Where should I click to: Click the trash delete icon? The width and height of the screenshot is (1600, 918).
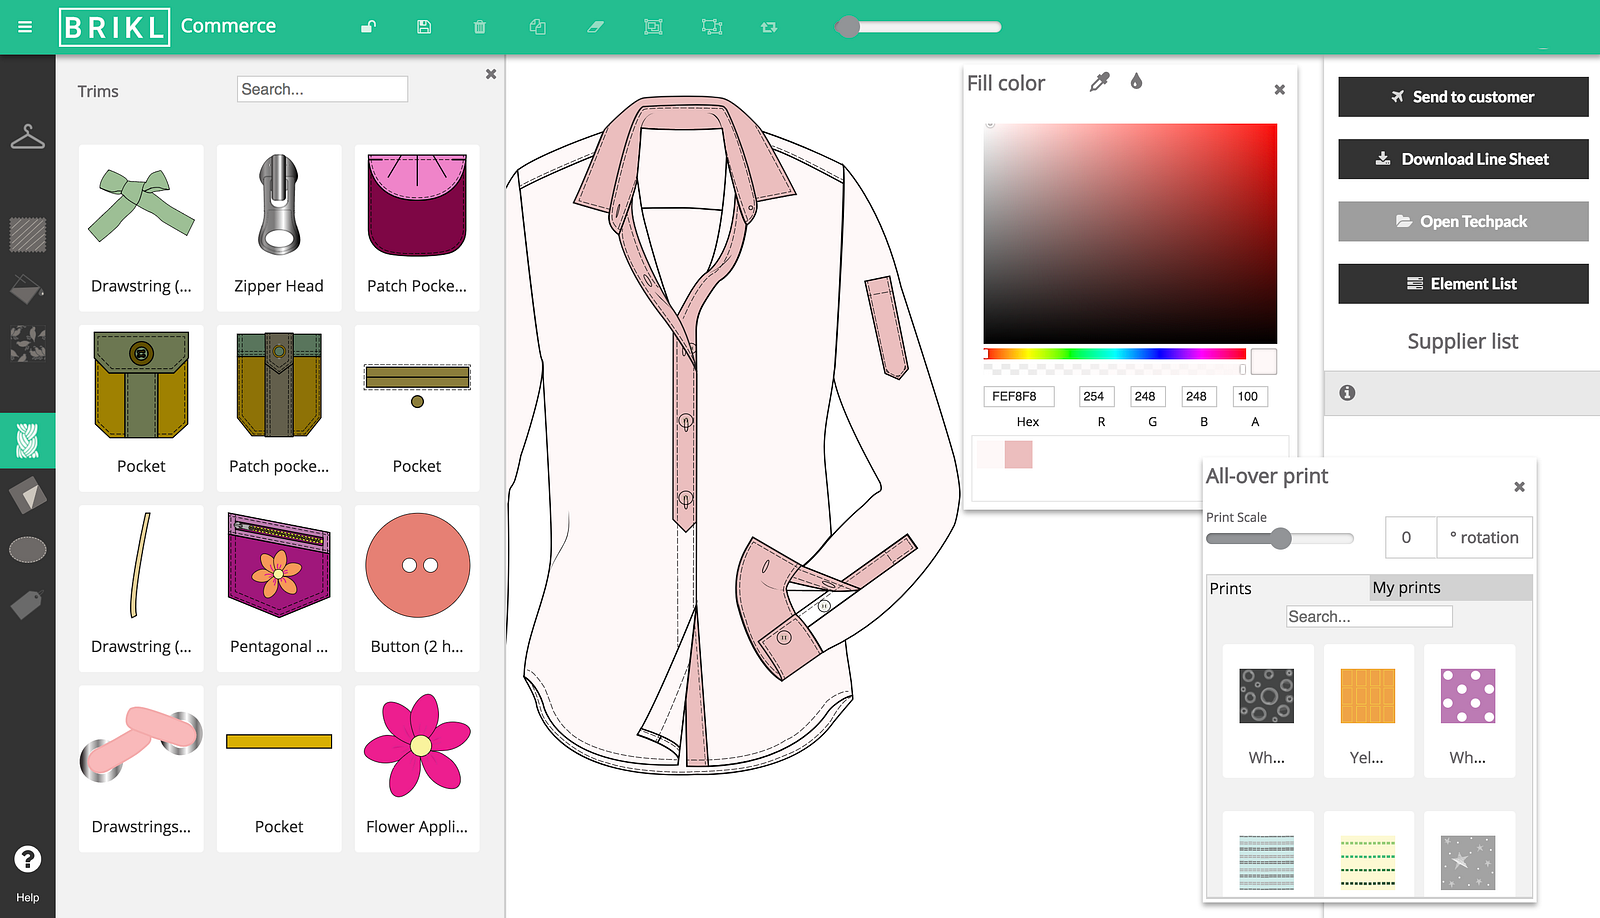coord(480,27)
